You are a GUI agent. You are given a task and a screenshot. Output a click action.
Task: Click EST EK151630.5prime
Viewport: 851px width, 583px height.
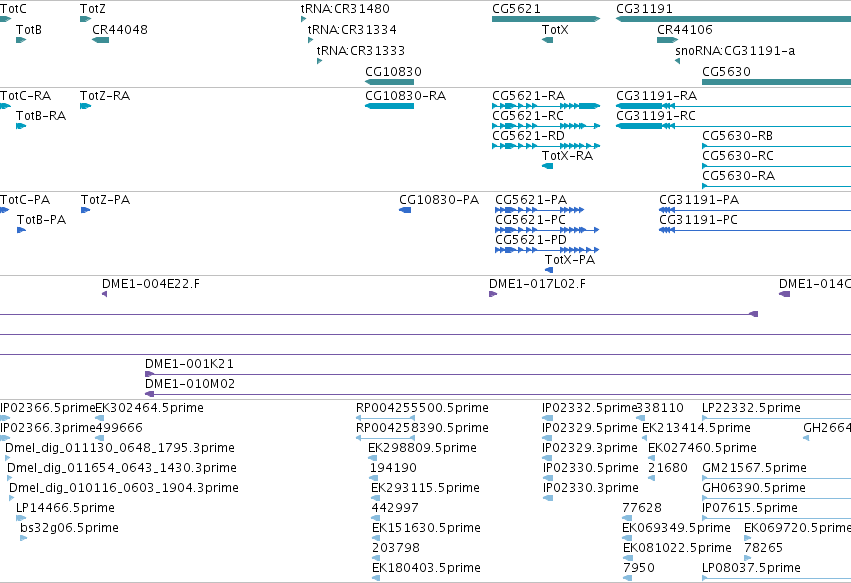point(427,528)
